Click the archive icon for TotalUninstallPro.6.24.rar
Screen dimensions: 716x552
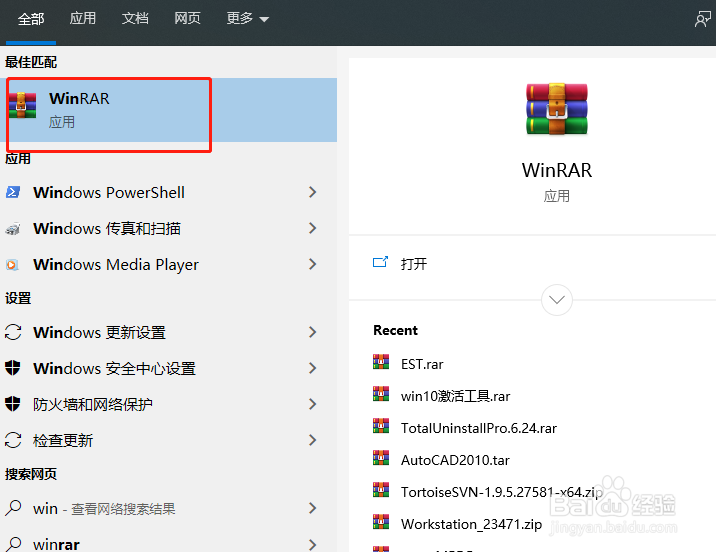click(381, 426)
